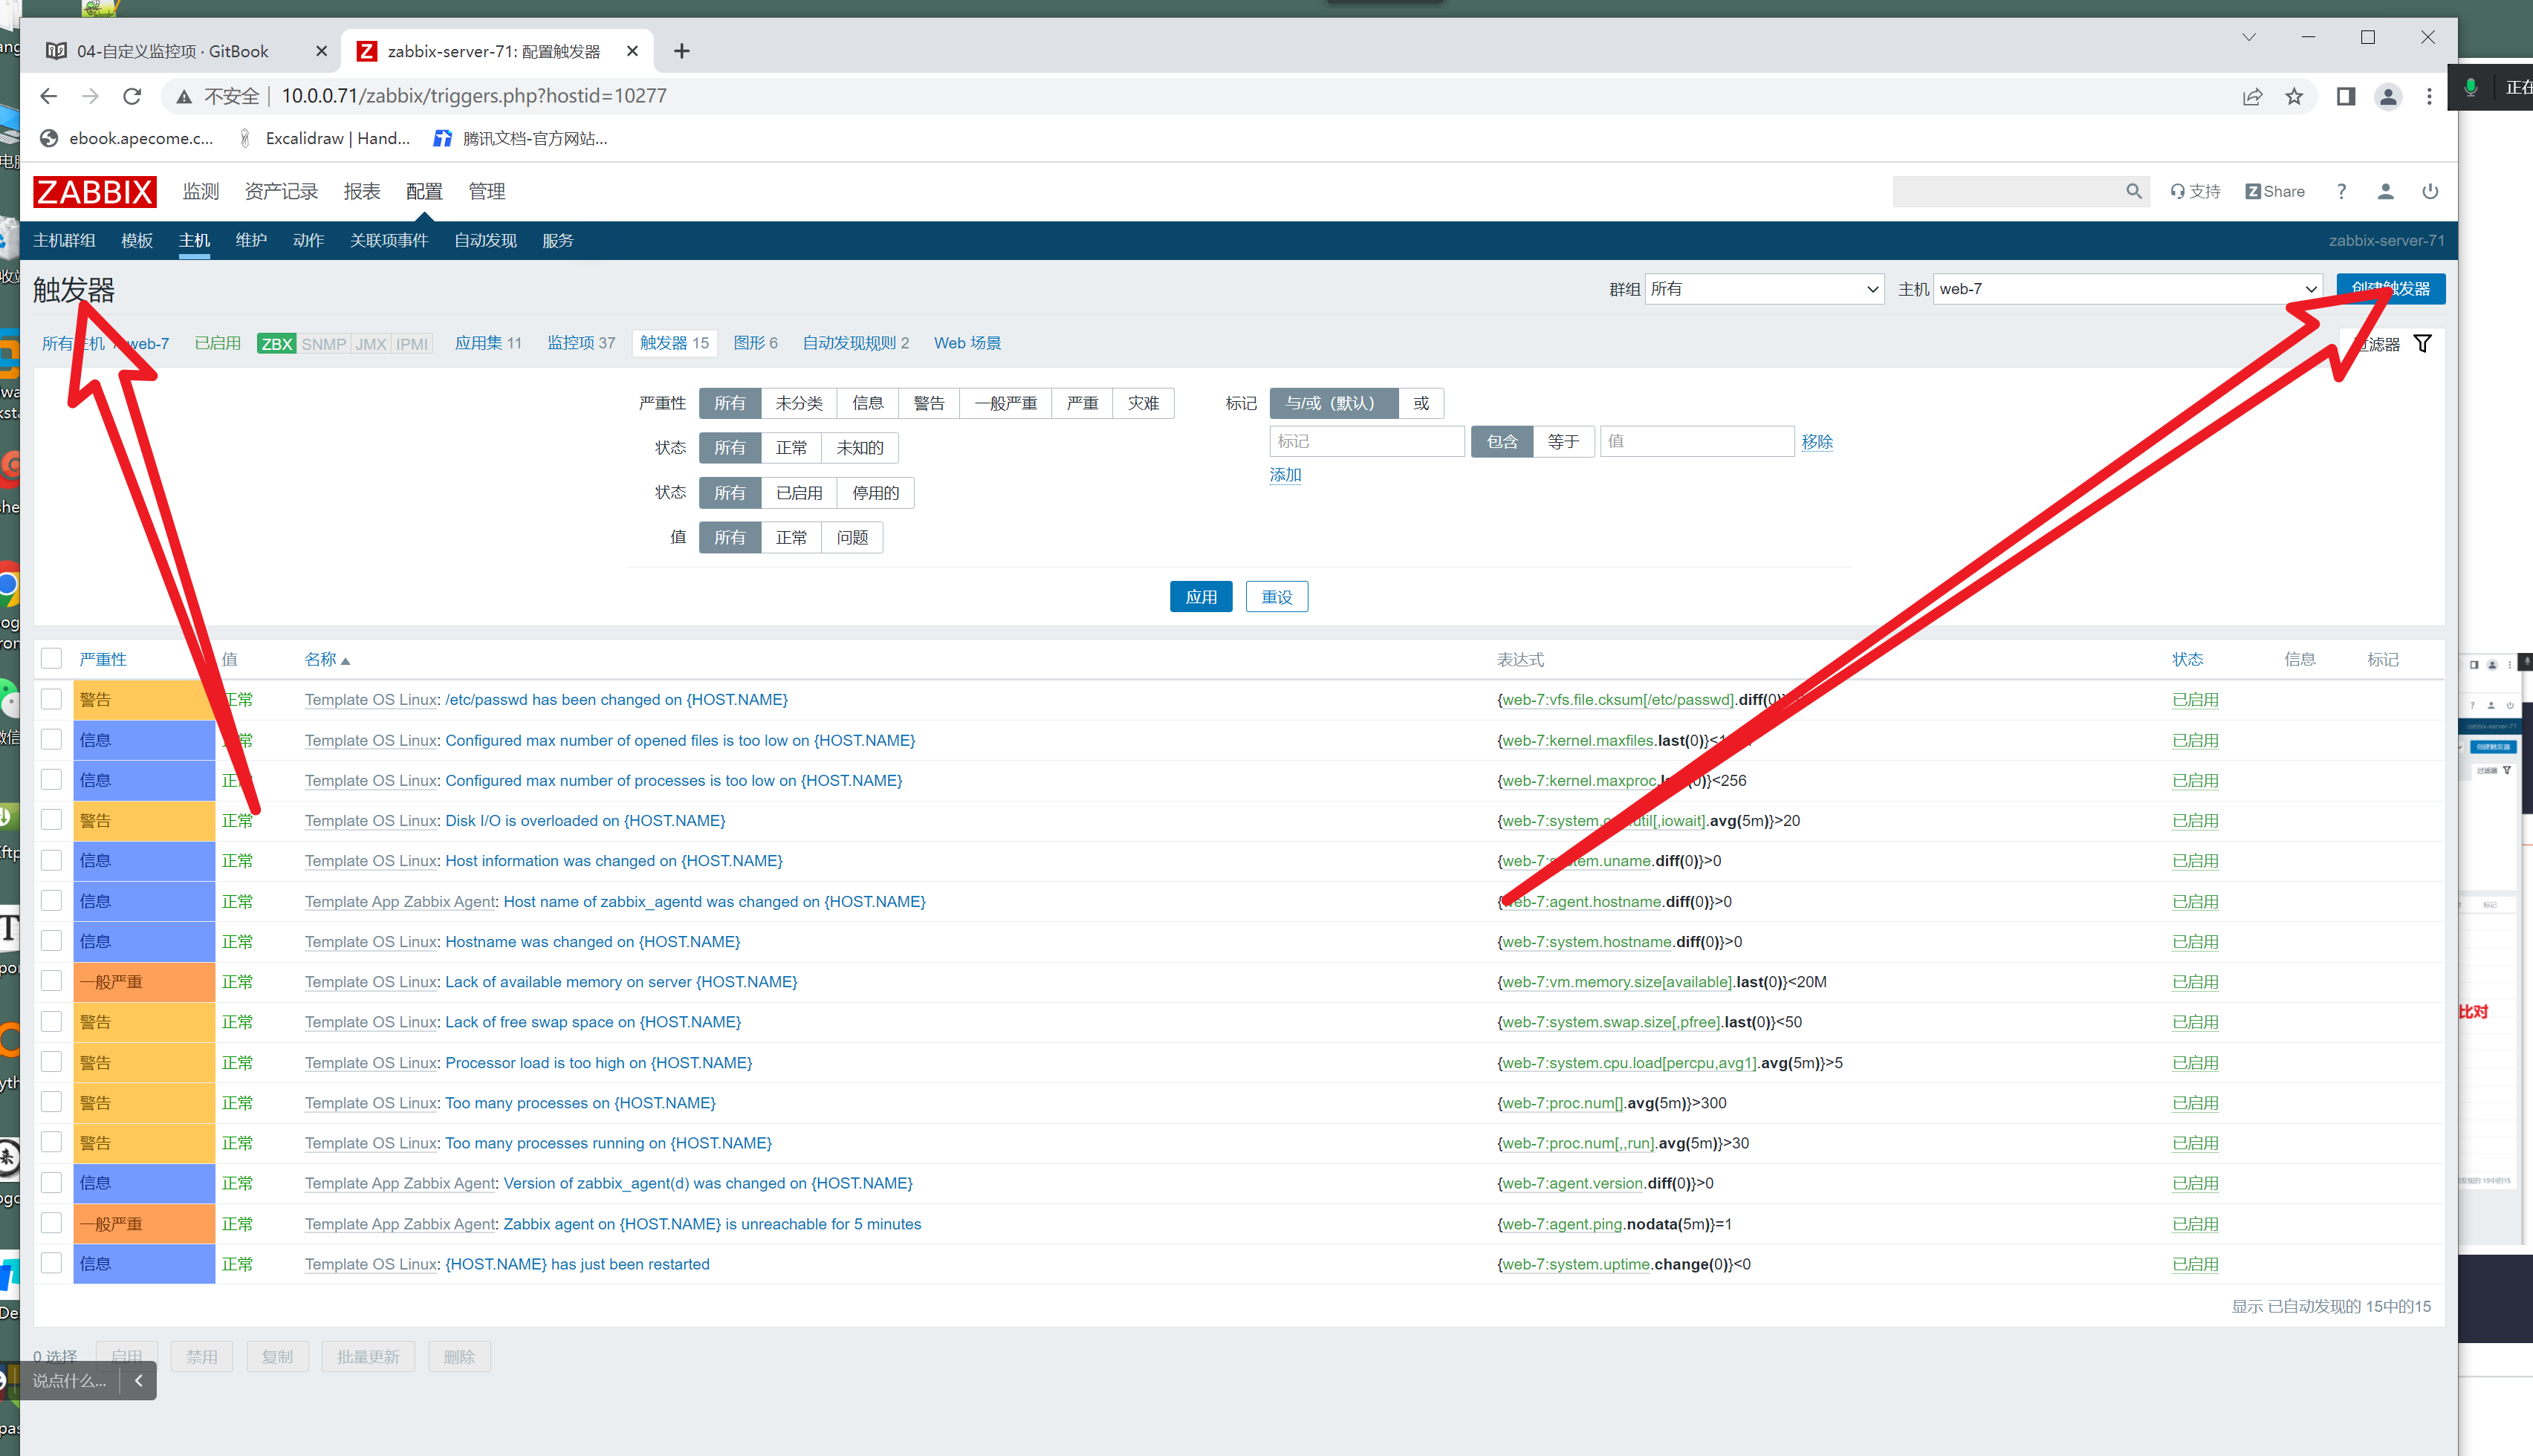Check the Disk I/O overloaded trigger row
This screenshot has width=2533, height=1456.
[x=51, y=820]
